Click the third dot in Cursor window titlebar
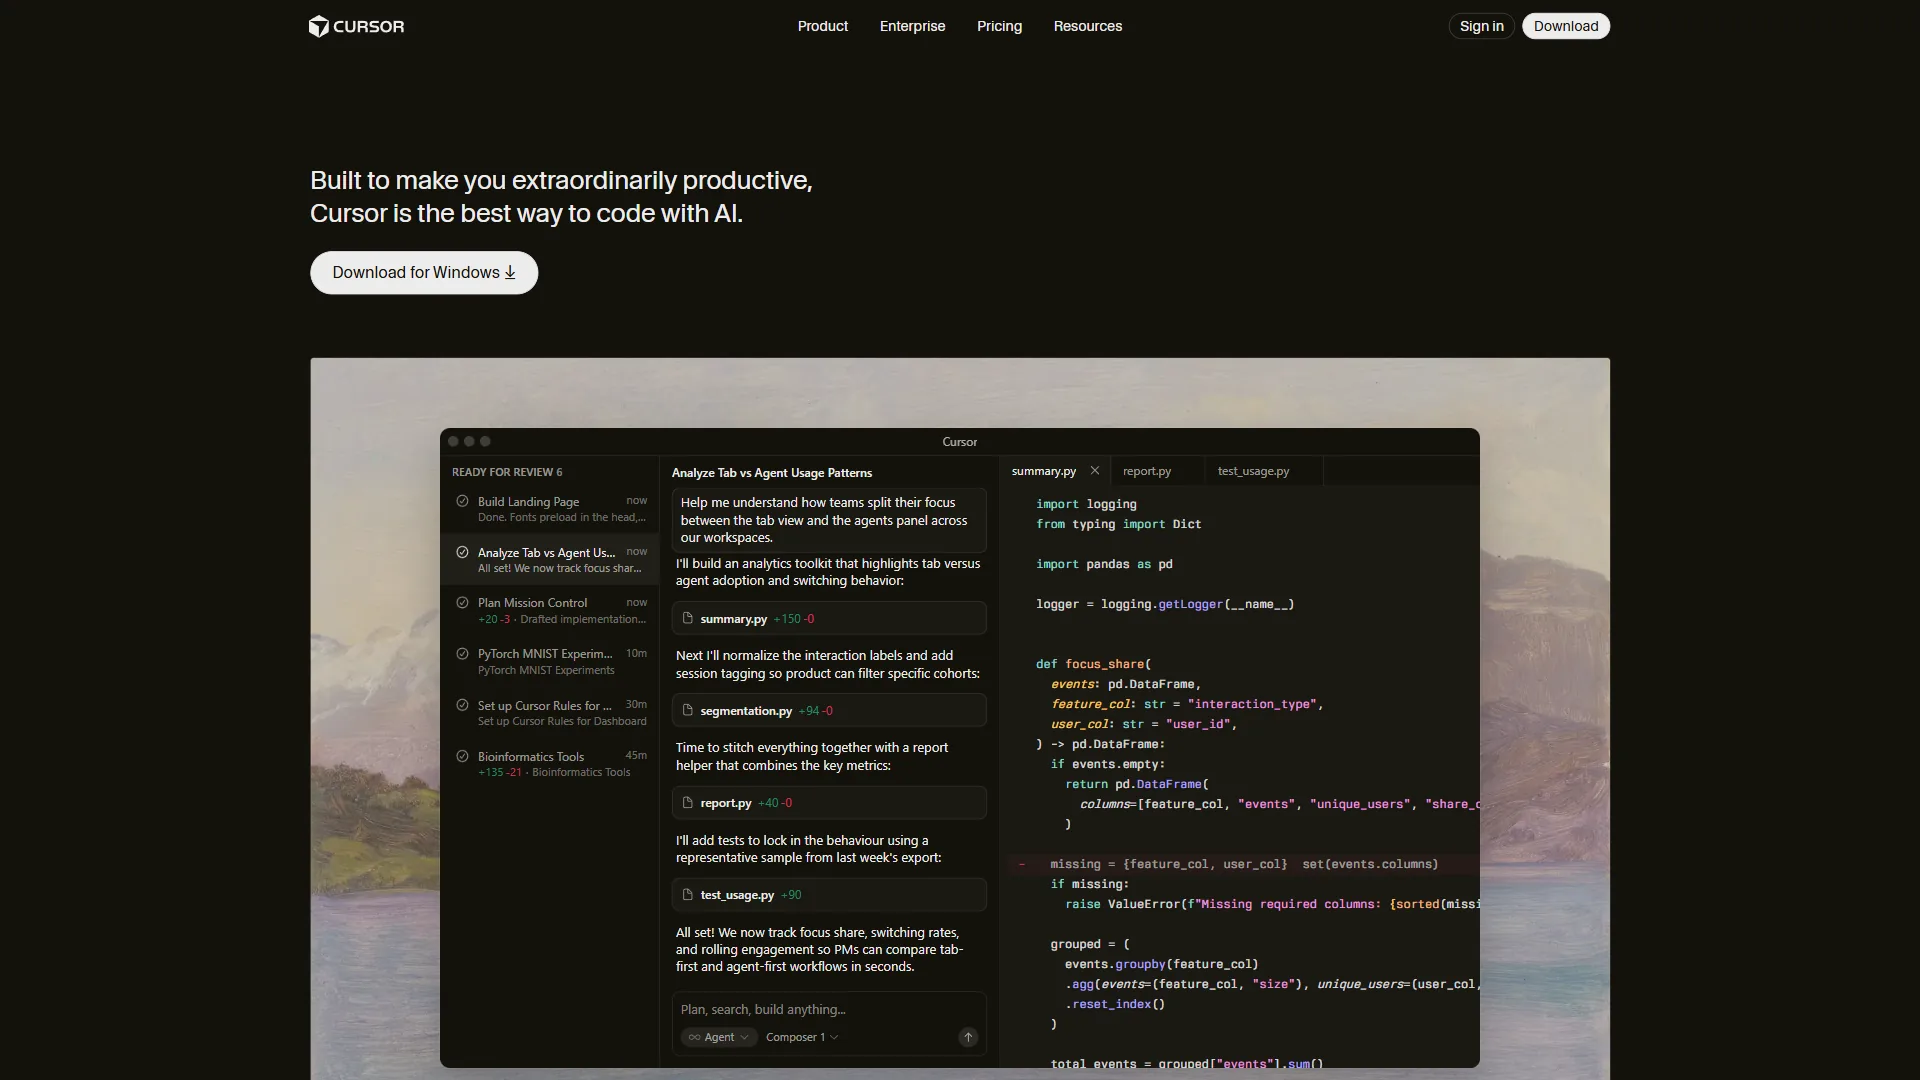This screenshot has height=1080, width=1920. coord(485,441)
